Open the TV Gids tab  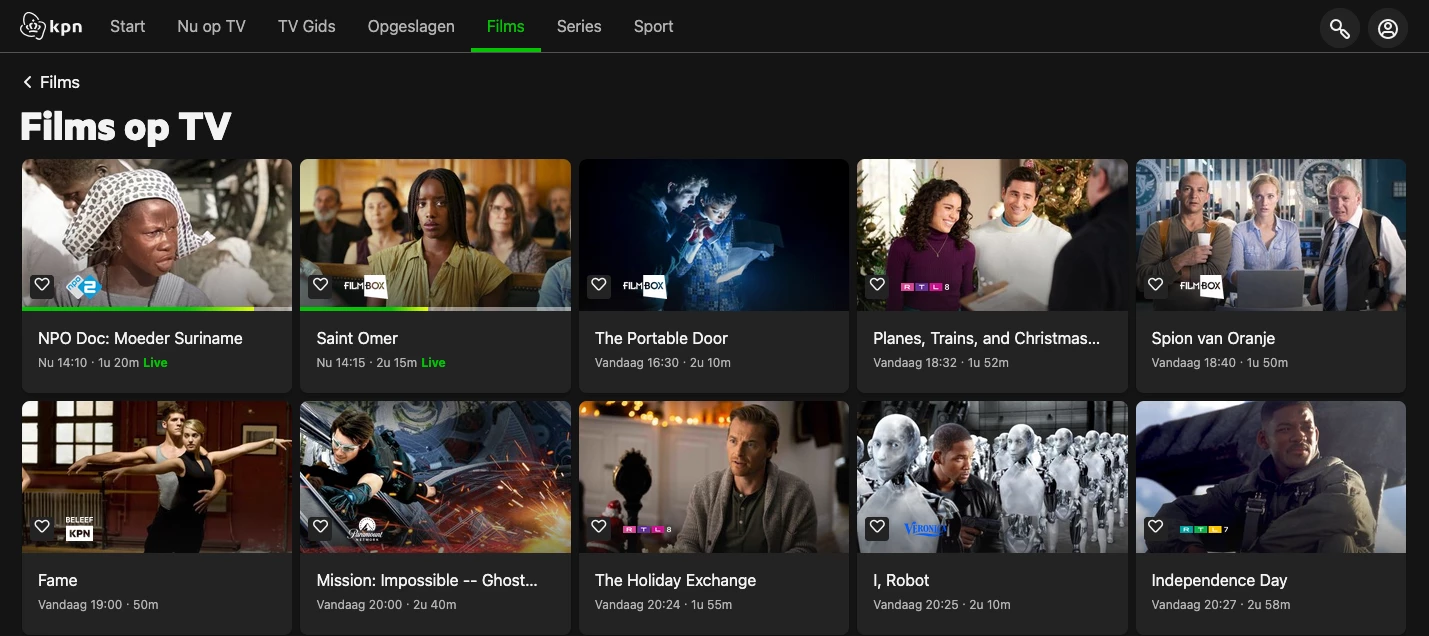click(307, 27)
